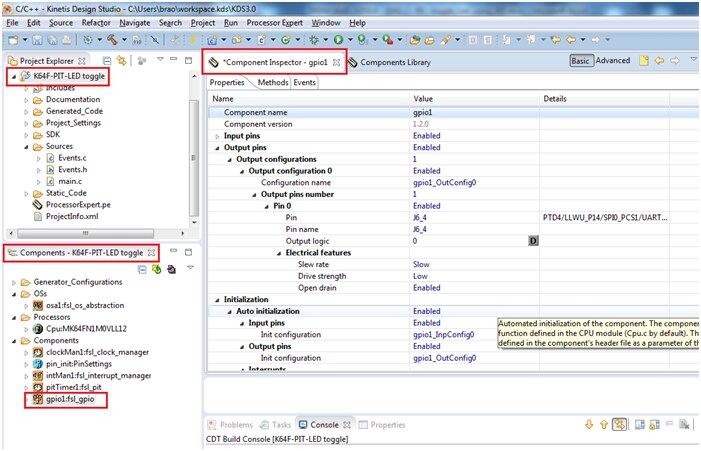Click the red cube icon in Components view

pyautogui.click(x=171, y=269)
